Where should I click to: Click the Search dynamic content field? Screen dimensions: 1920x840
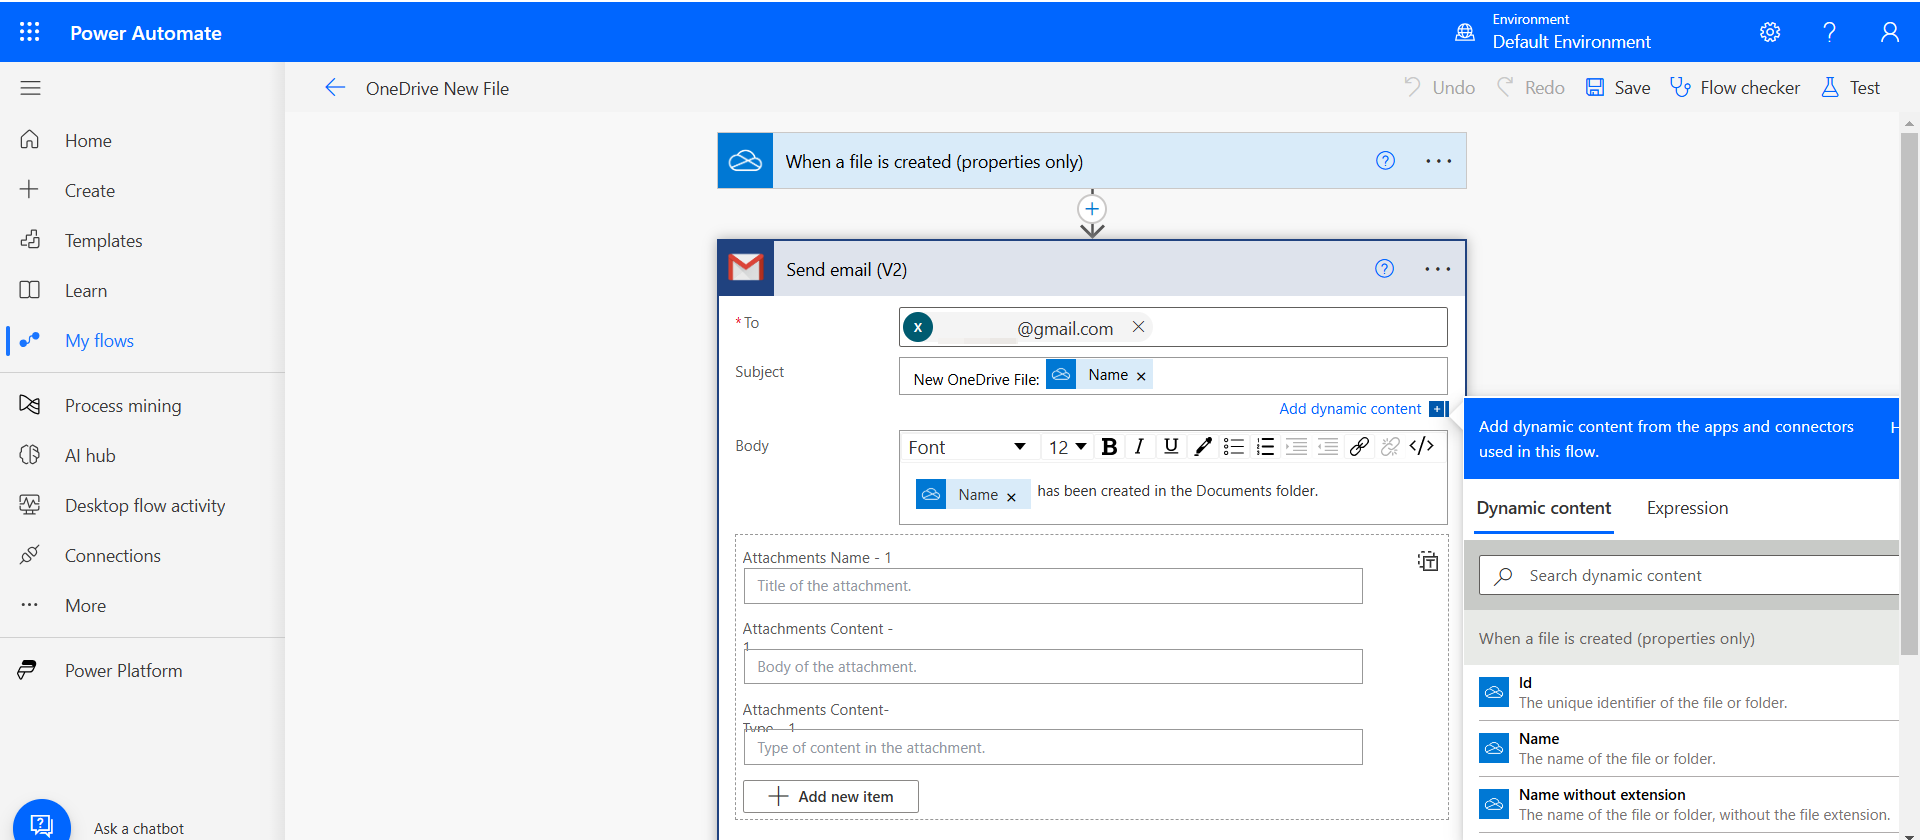(x=1690, y=576)
